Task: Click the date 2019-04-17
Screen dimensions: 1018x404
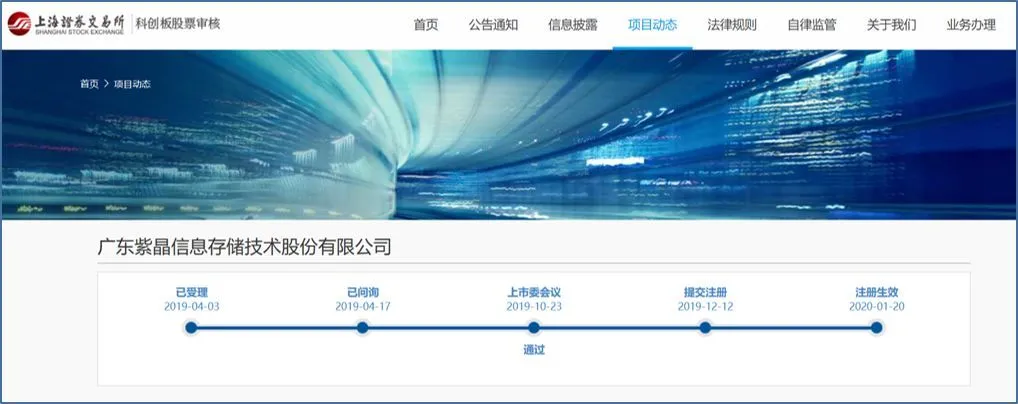Action: 363,307
